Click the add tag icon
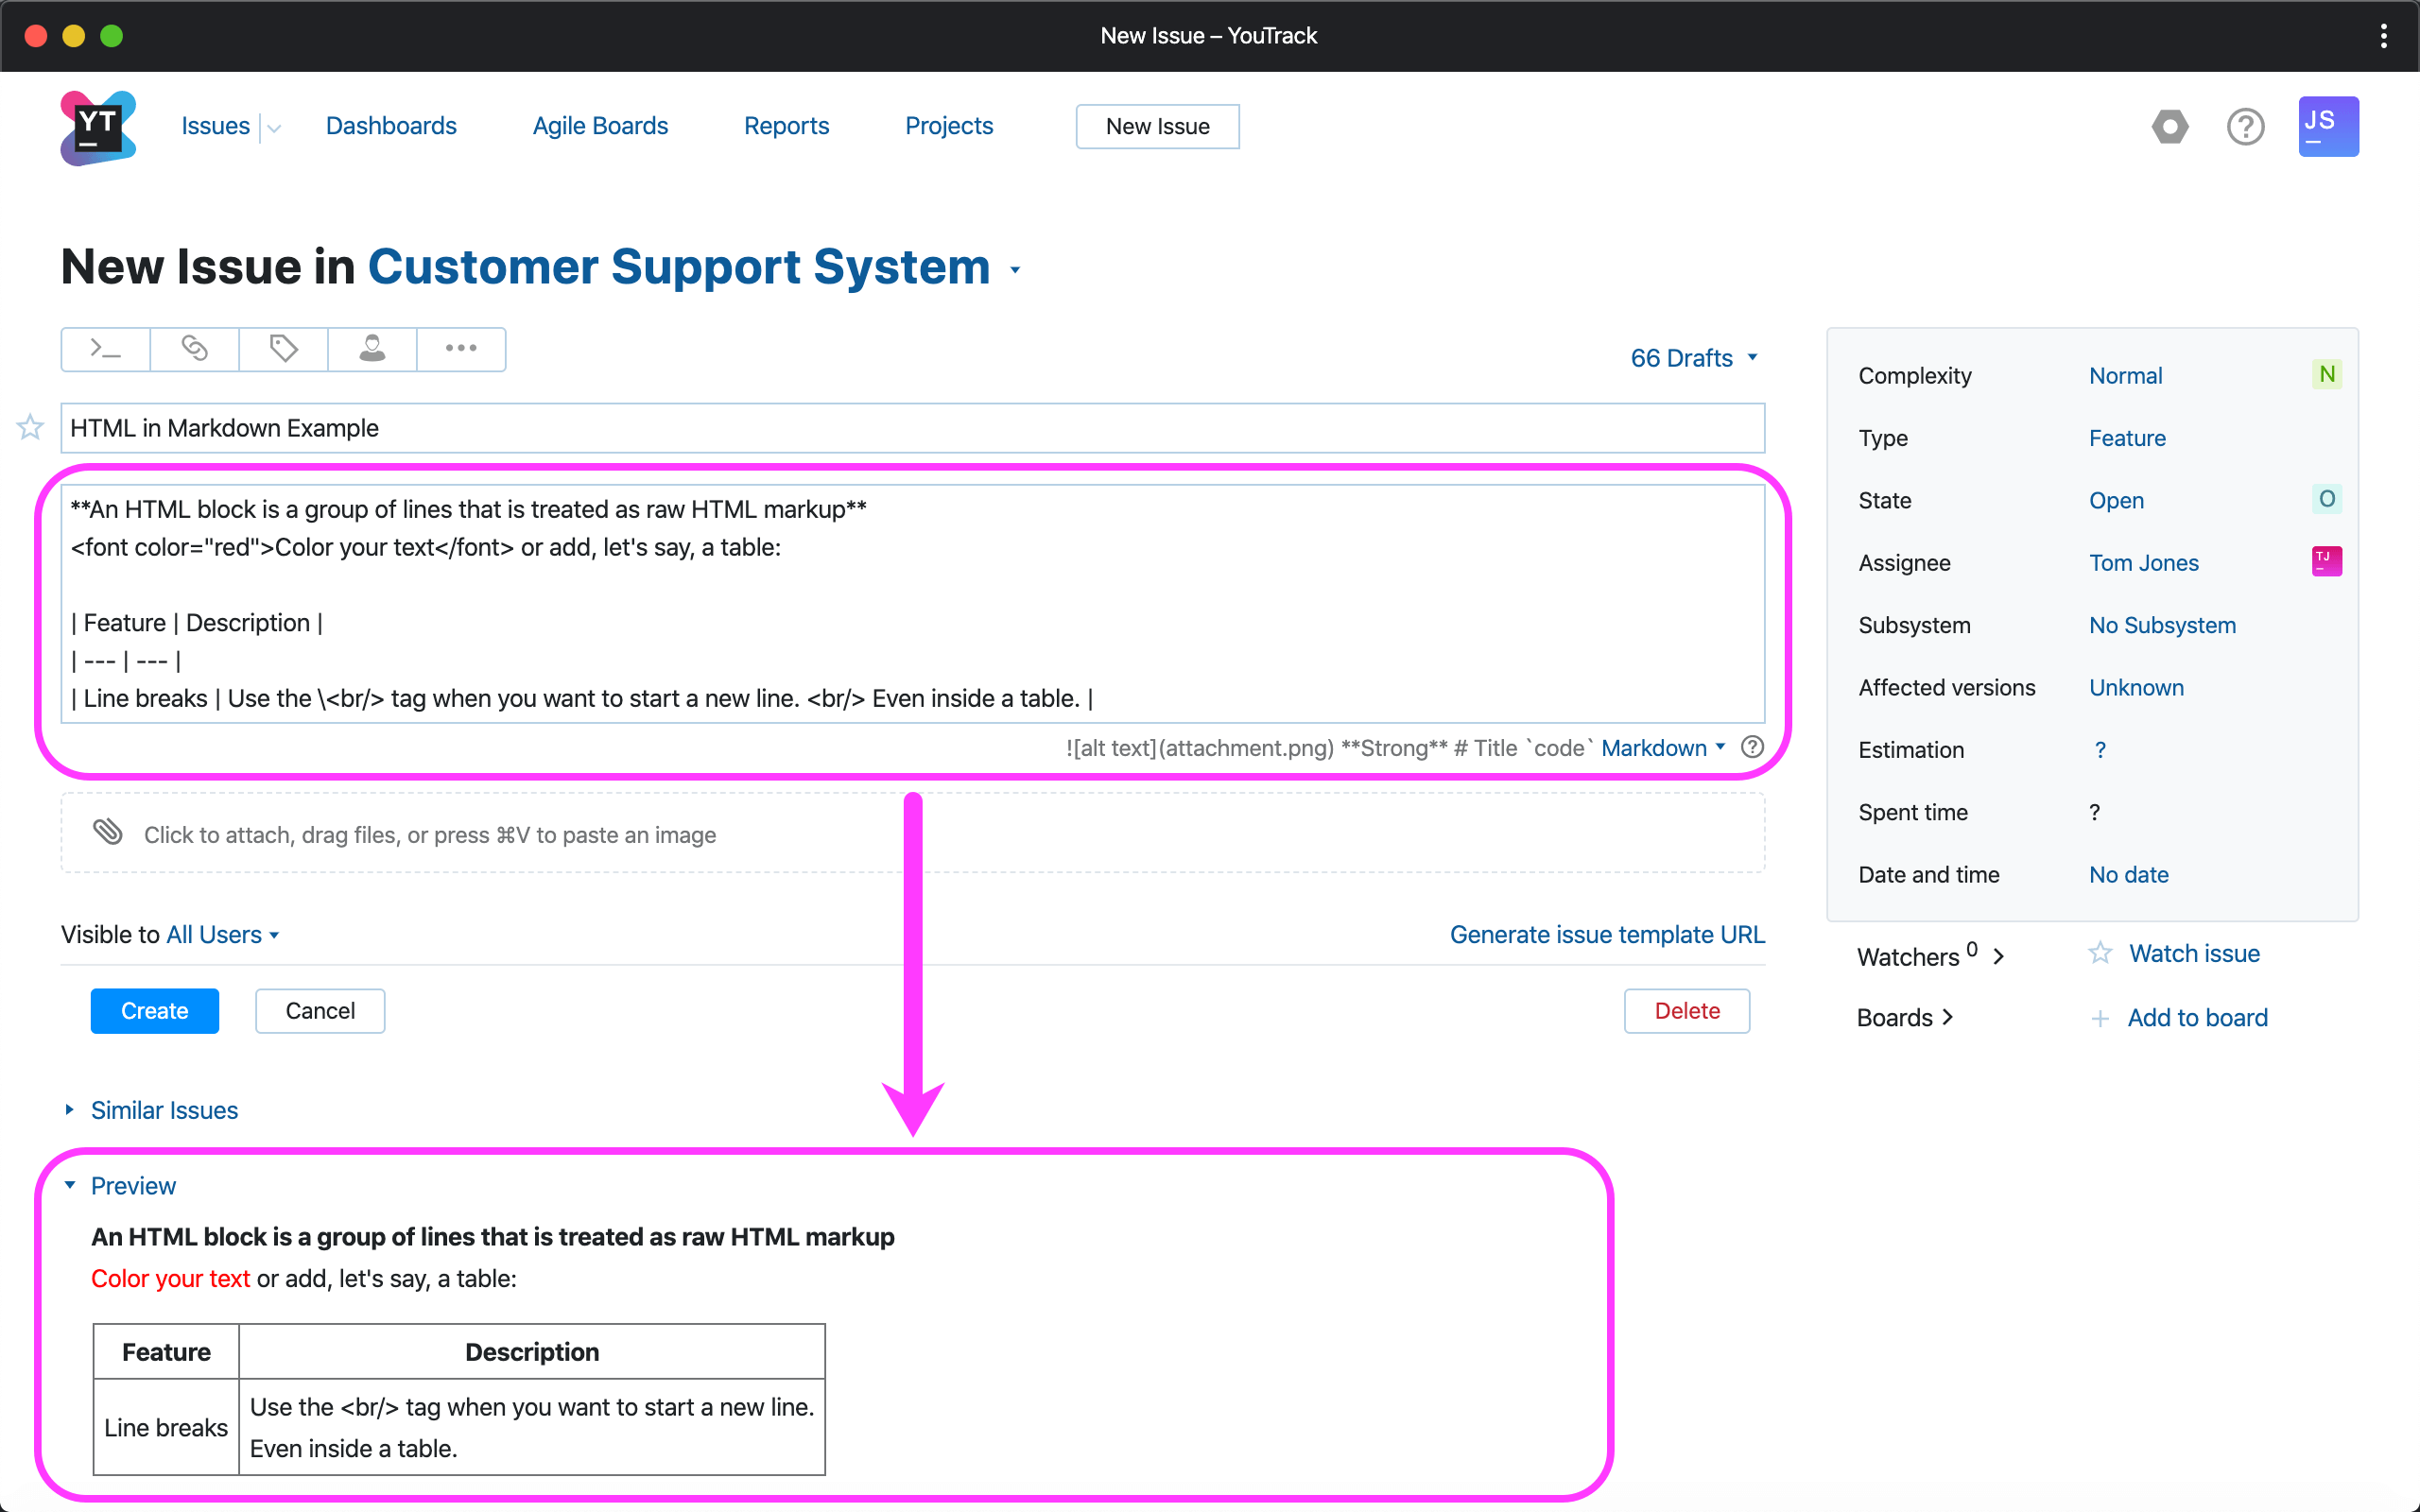2420x1512 pixels. tap(283, 349)
